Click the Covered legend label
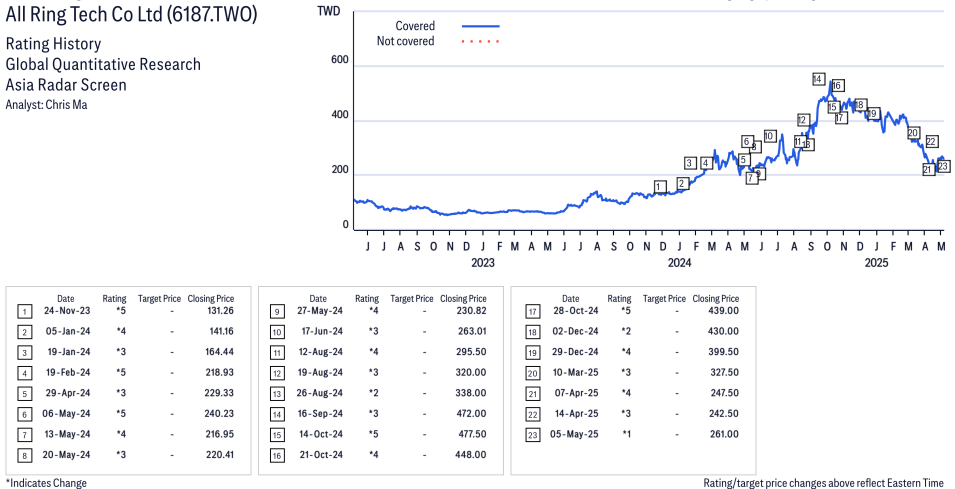This screenshot has width=955, height=489. [415, 26]
